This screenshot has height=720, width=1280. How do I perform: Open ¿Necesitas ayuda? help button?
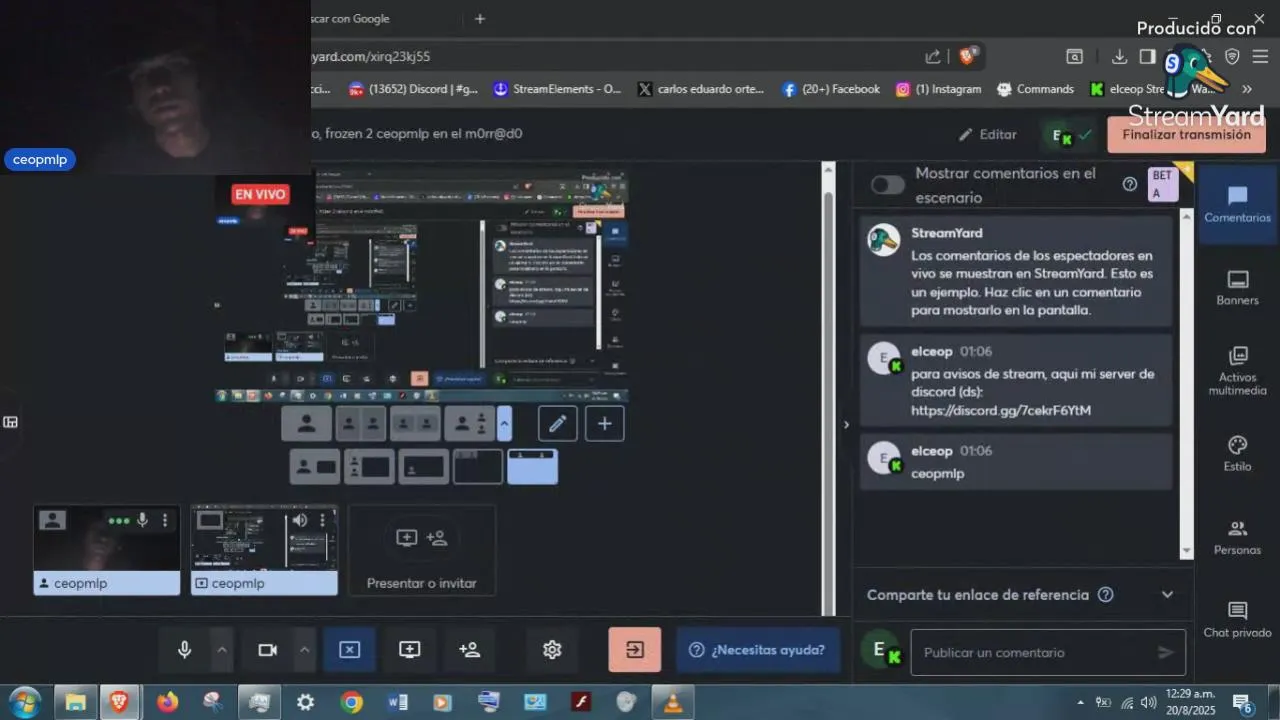(x=758, y=650)
